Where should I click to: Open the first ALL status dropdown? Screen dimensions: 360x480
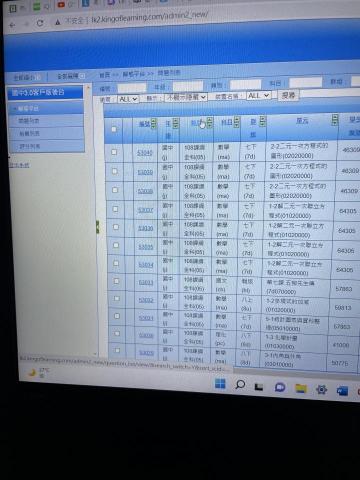pos(128,99)
